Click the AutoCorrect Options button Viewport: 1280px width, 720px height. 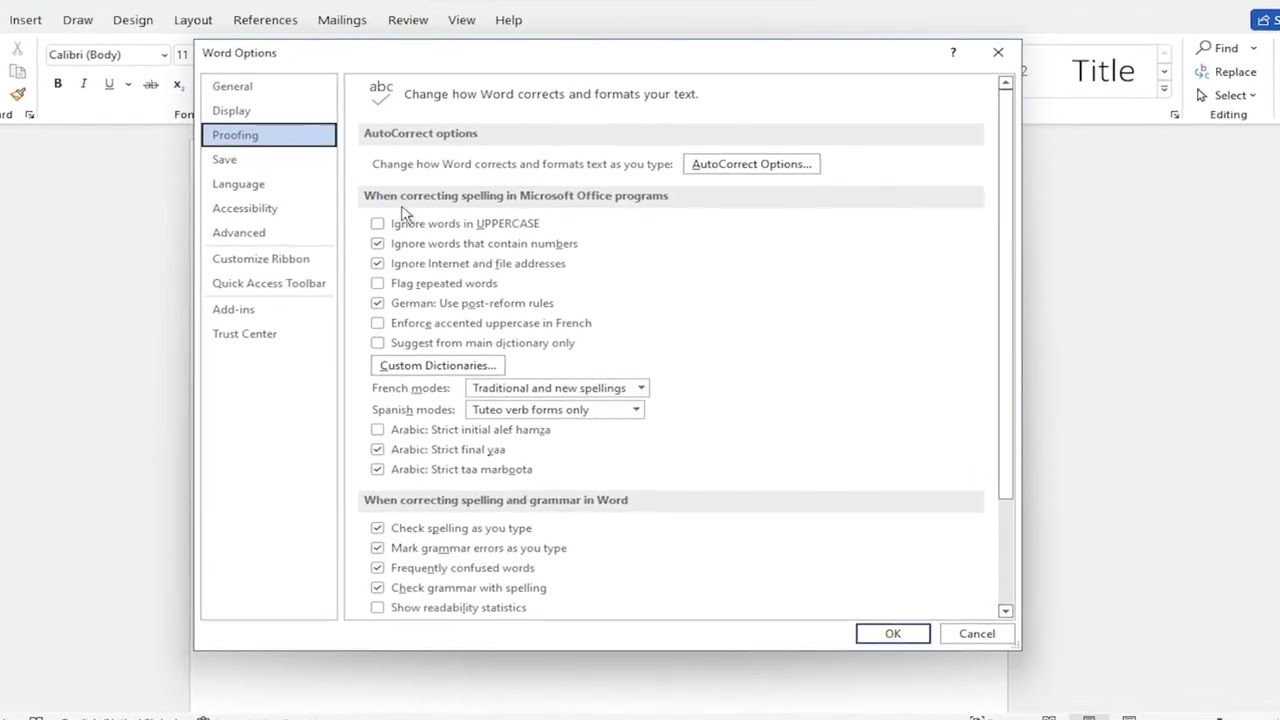pyautogui.click(x=752, y=164)
